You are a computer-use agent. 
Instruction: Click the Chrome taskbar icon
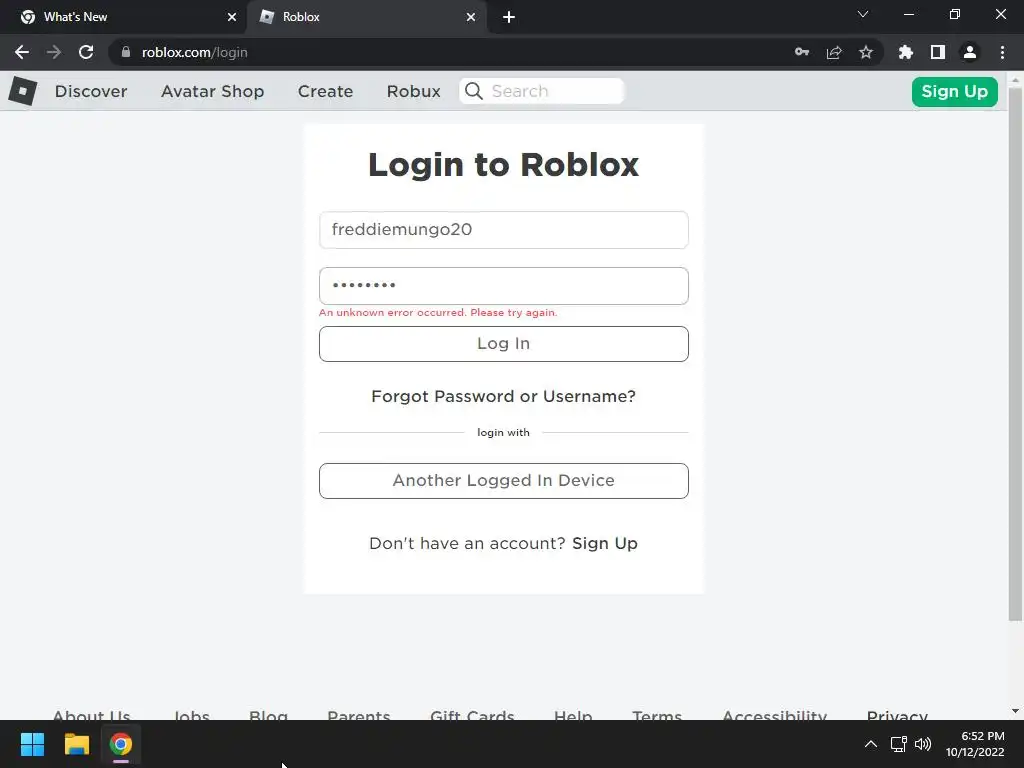(121, 744)
